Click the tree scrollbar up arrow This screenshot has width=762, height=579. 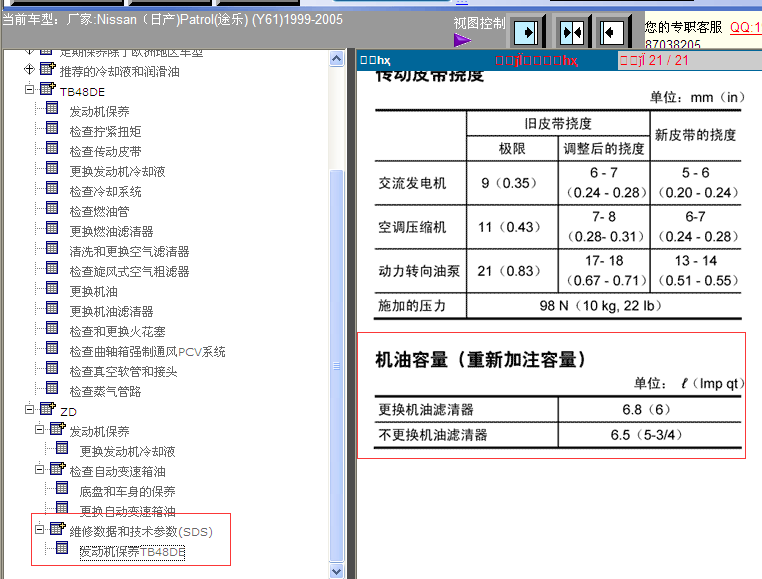(x=336, y=59)
